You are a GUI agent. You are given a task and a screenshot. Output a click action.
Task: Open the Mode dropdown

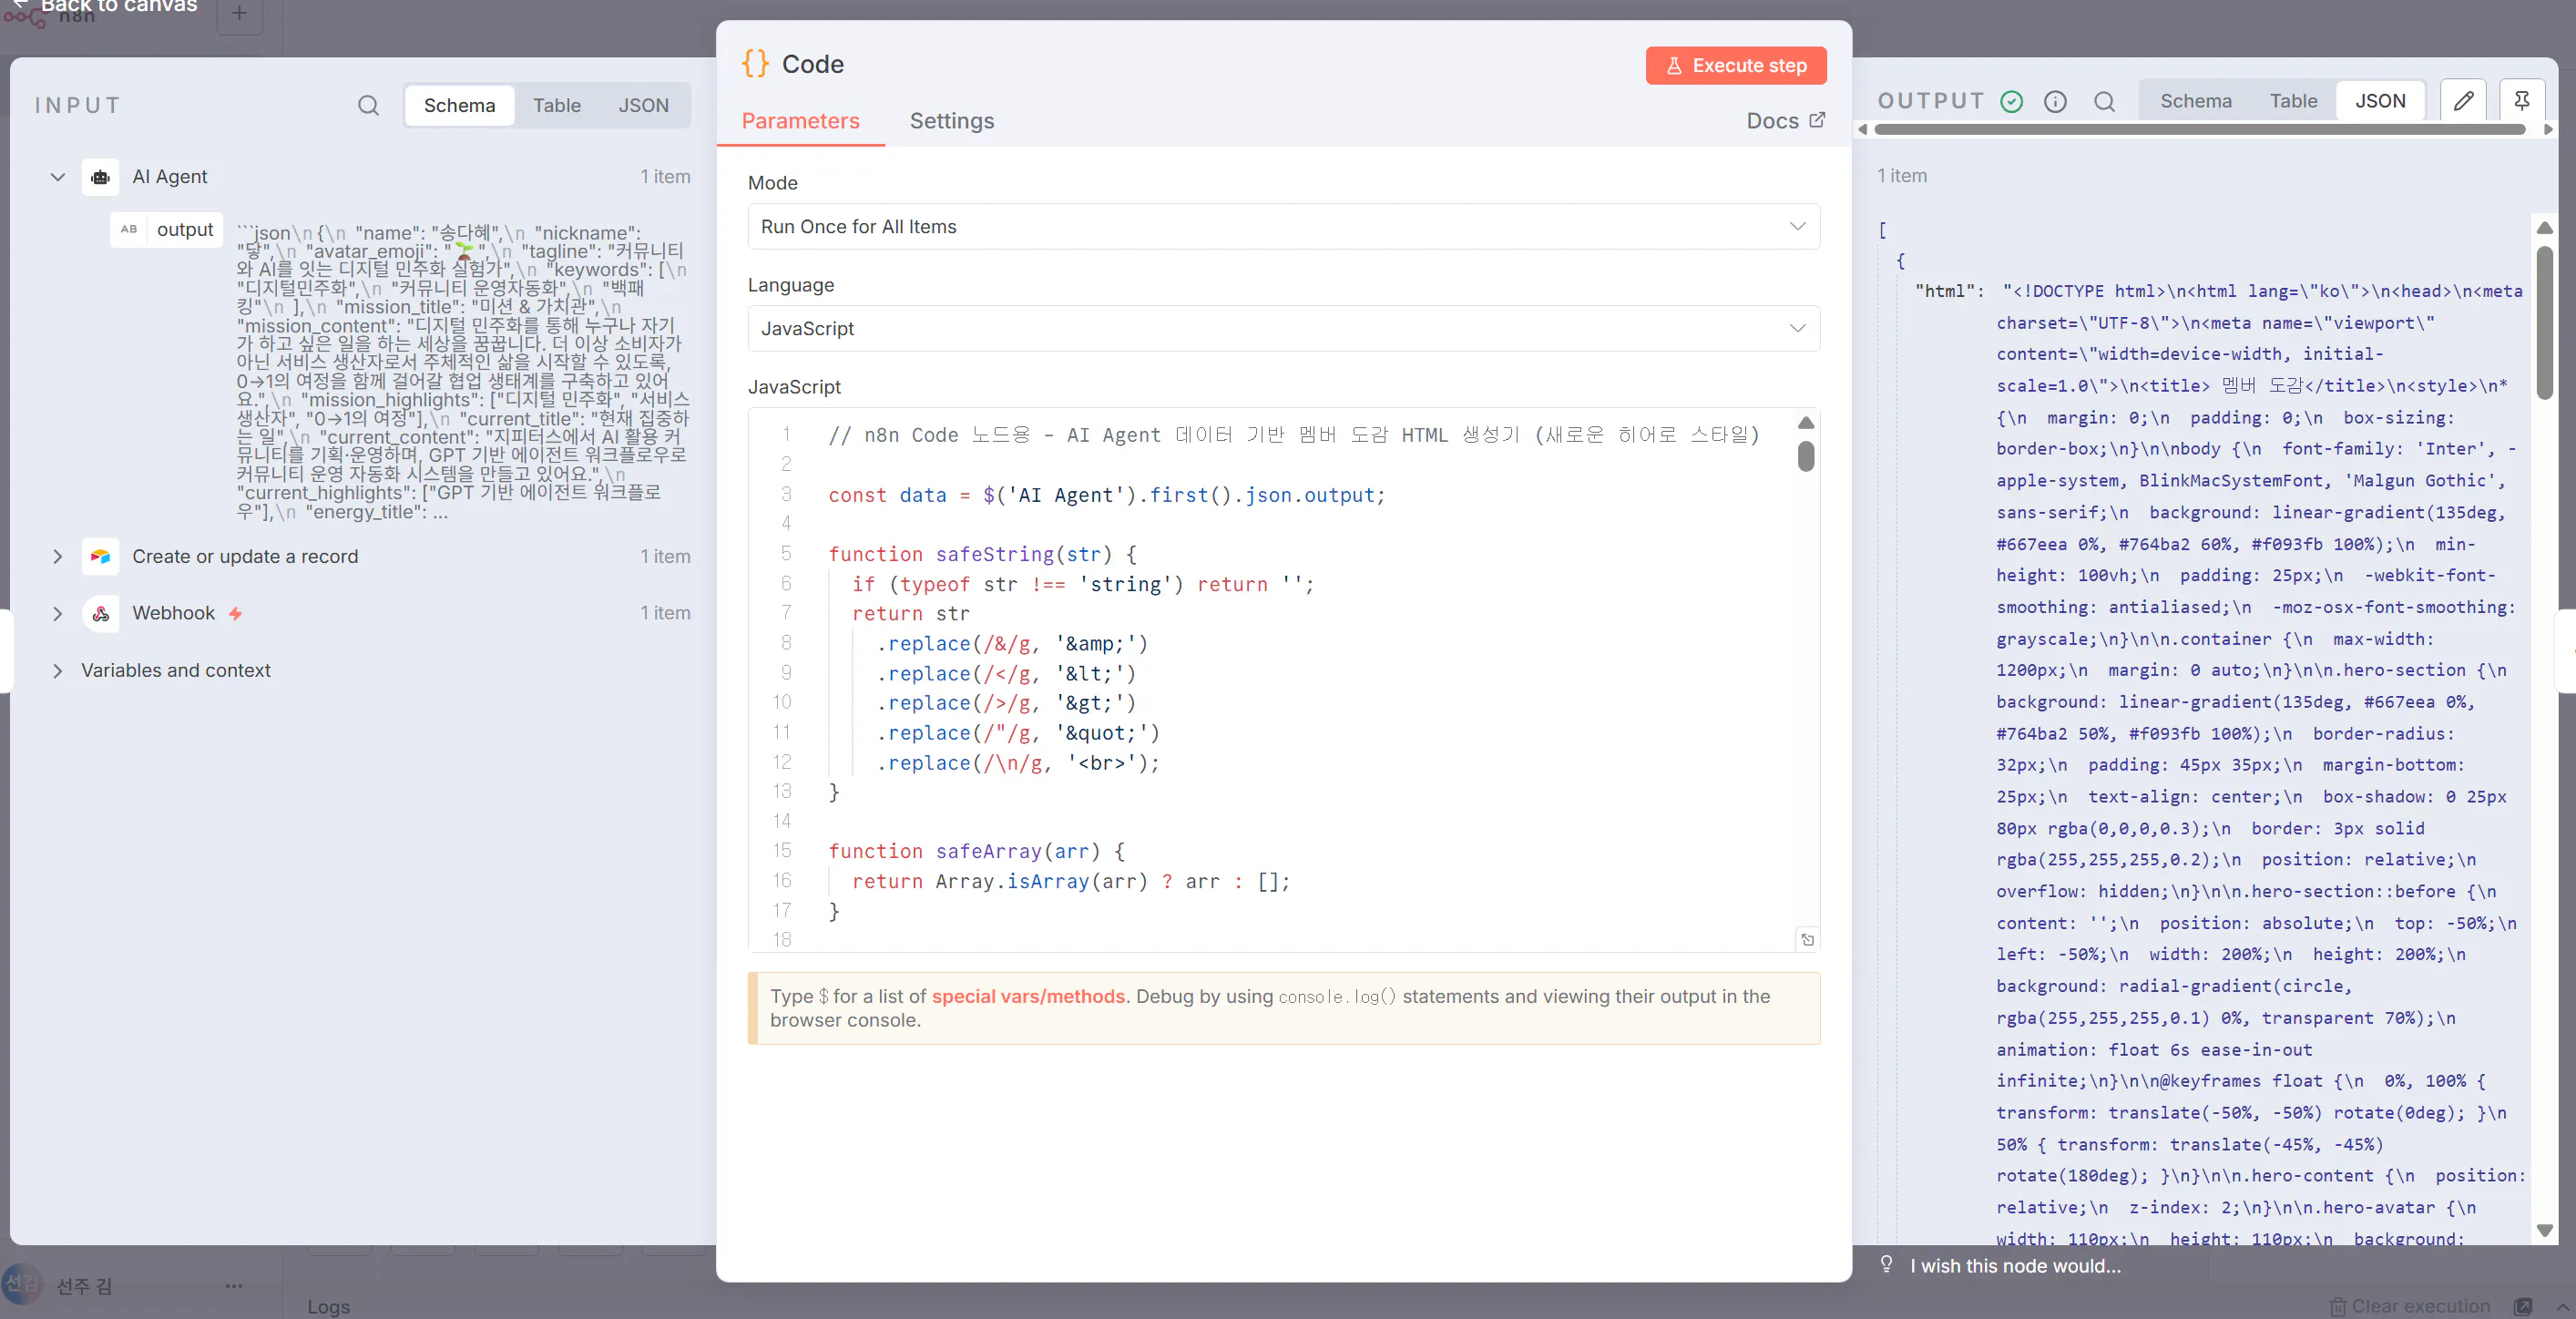1283,227
